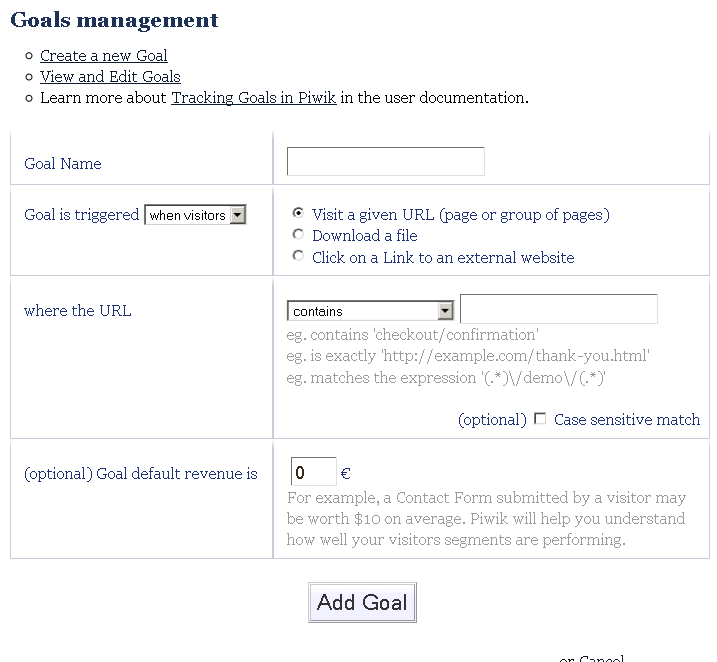The height and width of the screenshot is (662, 717).
Task: Click the Goals management heading
Action: point(114,20)
